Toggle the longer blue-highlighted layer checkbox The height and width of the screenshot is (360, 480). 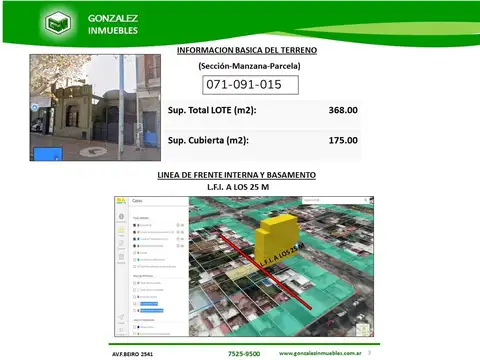coord(134,311)
